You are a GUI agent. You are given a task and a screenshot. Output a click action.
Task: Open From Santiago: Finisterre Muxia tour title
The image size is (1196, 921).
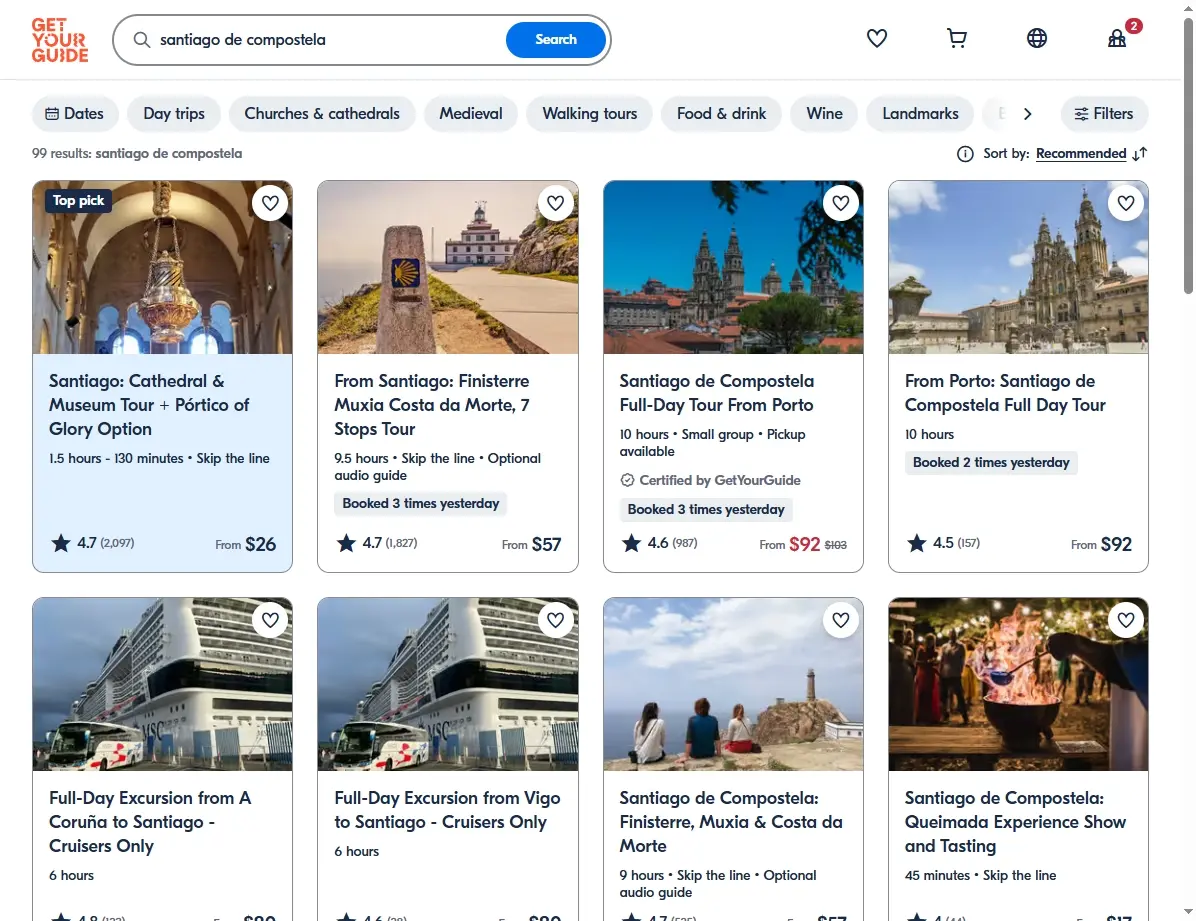(432, 405)
